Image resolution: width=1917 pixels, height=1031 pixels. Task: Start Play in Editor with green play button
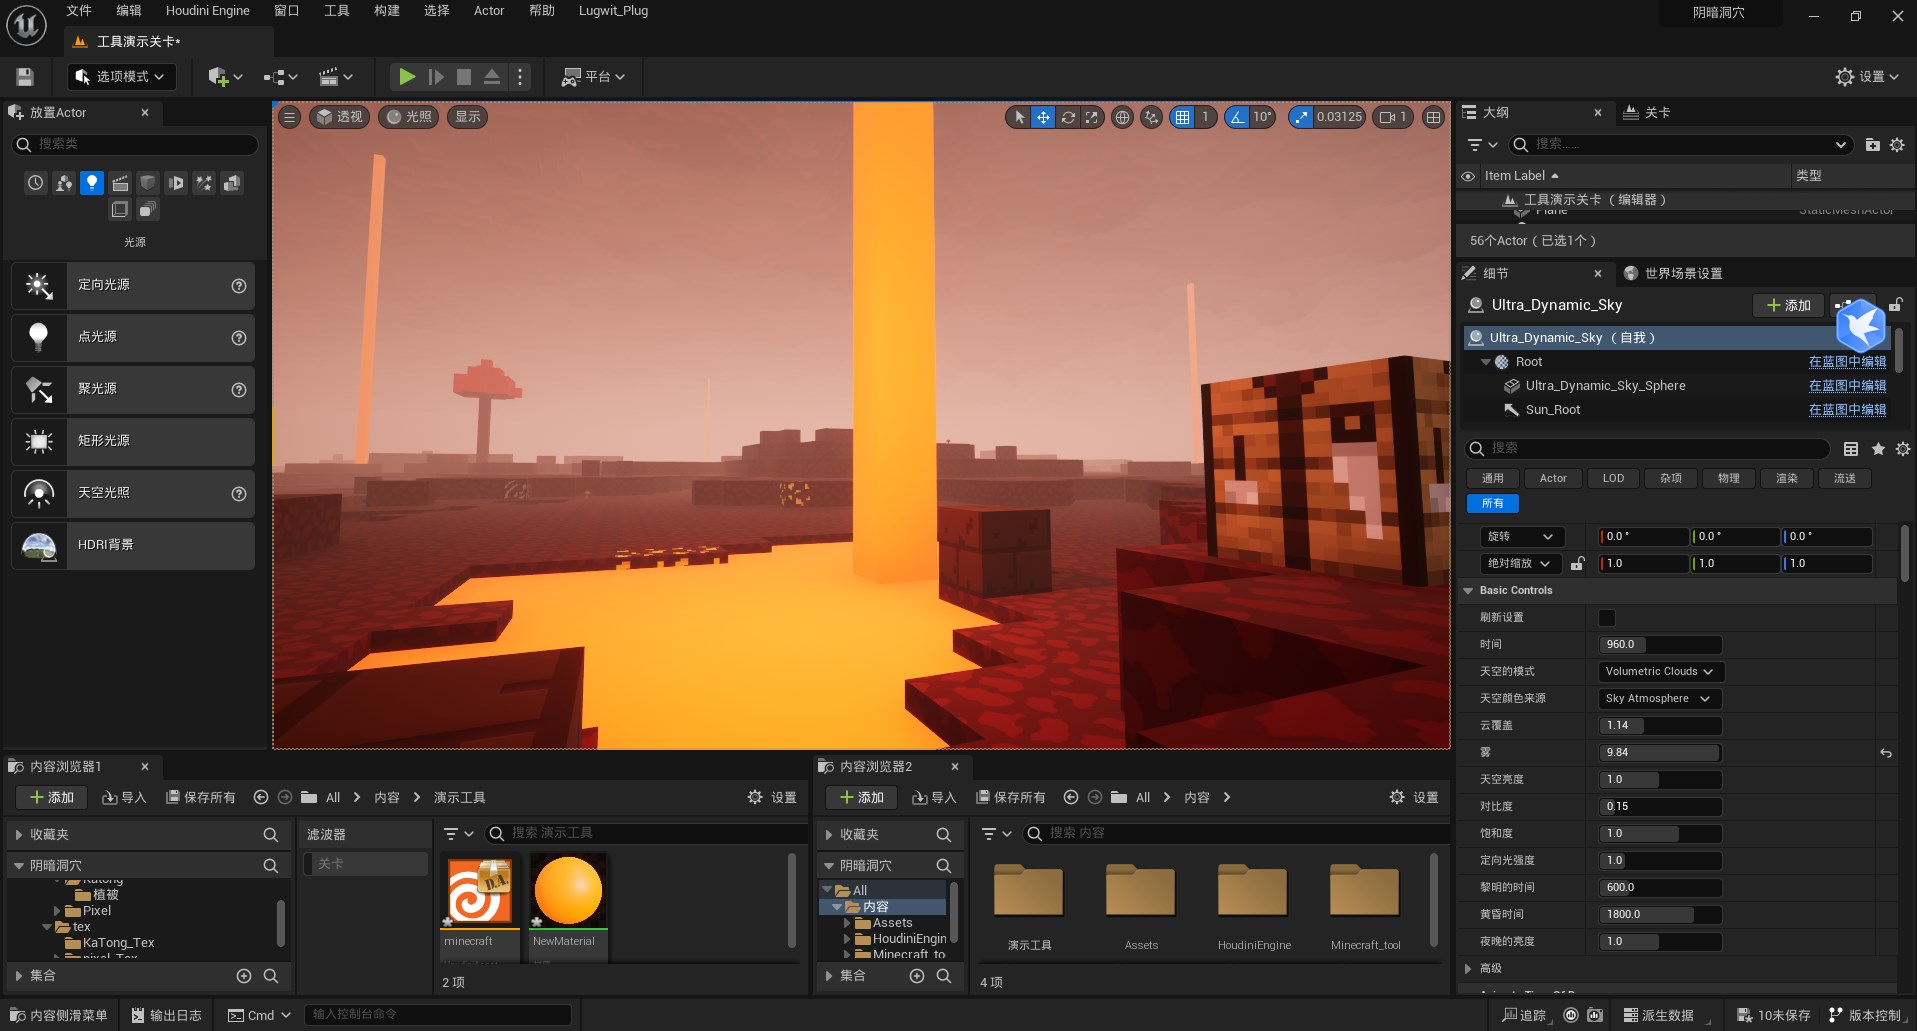(407, 77)
